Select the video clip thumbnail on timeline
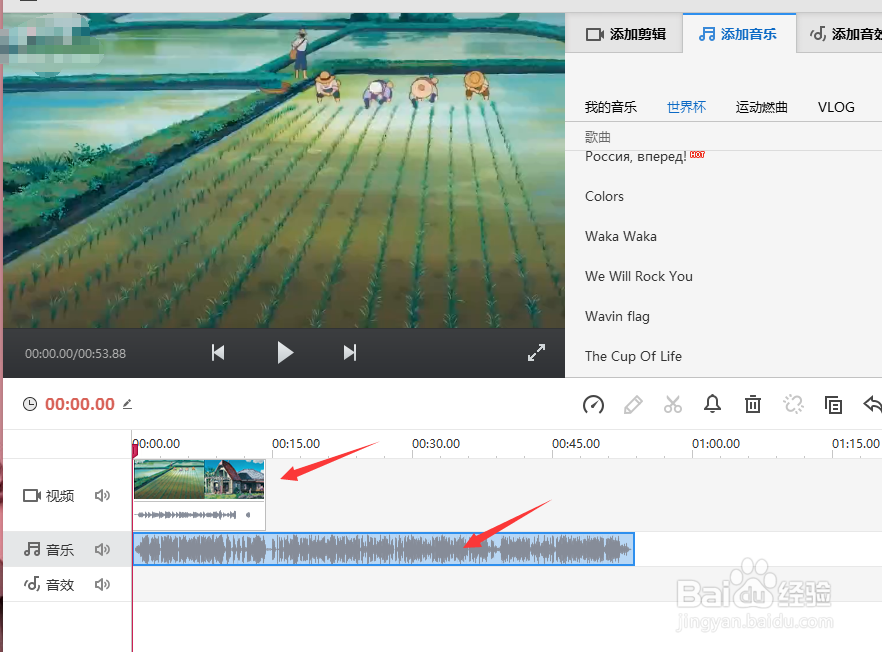Viewport: 882px width, 652px height. 199,479
